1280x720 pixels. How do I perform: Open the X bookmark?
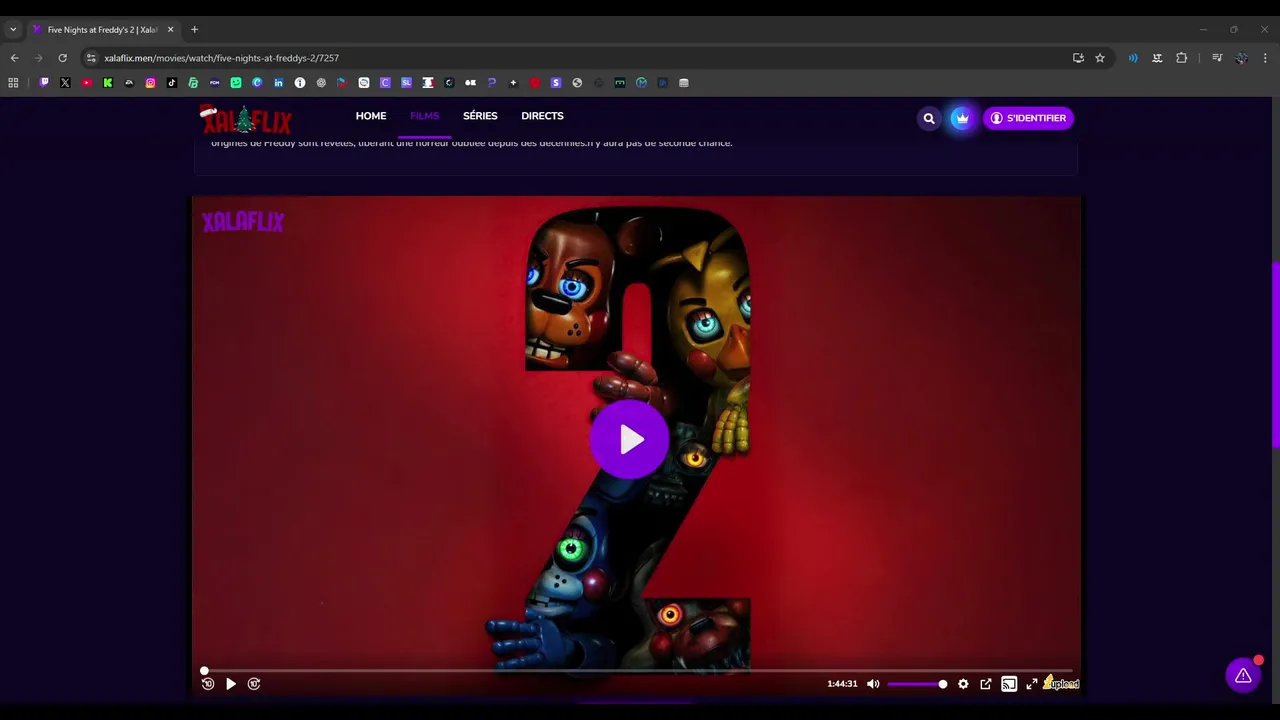tap(65, 83)
